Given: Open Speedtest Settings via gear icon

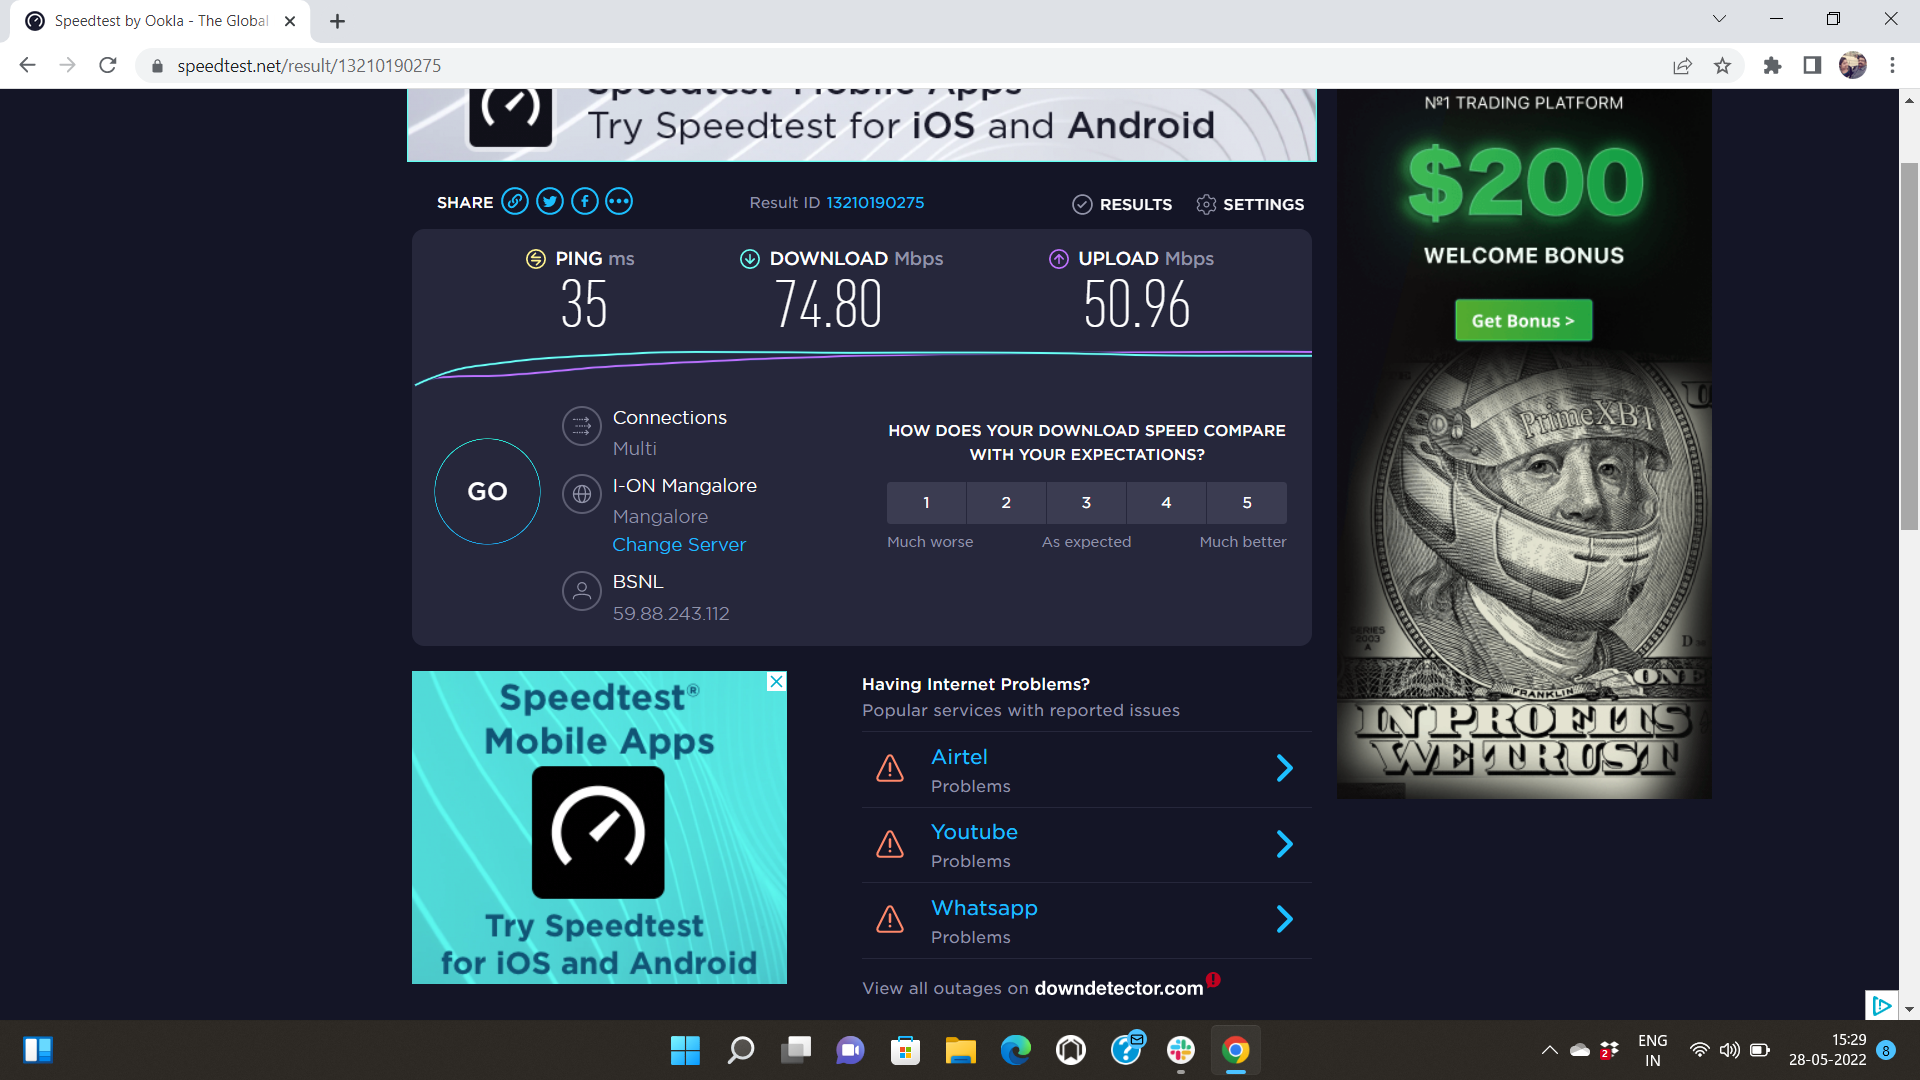Looking at the screenshot, I should point(1207,204).
